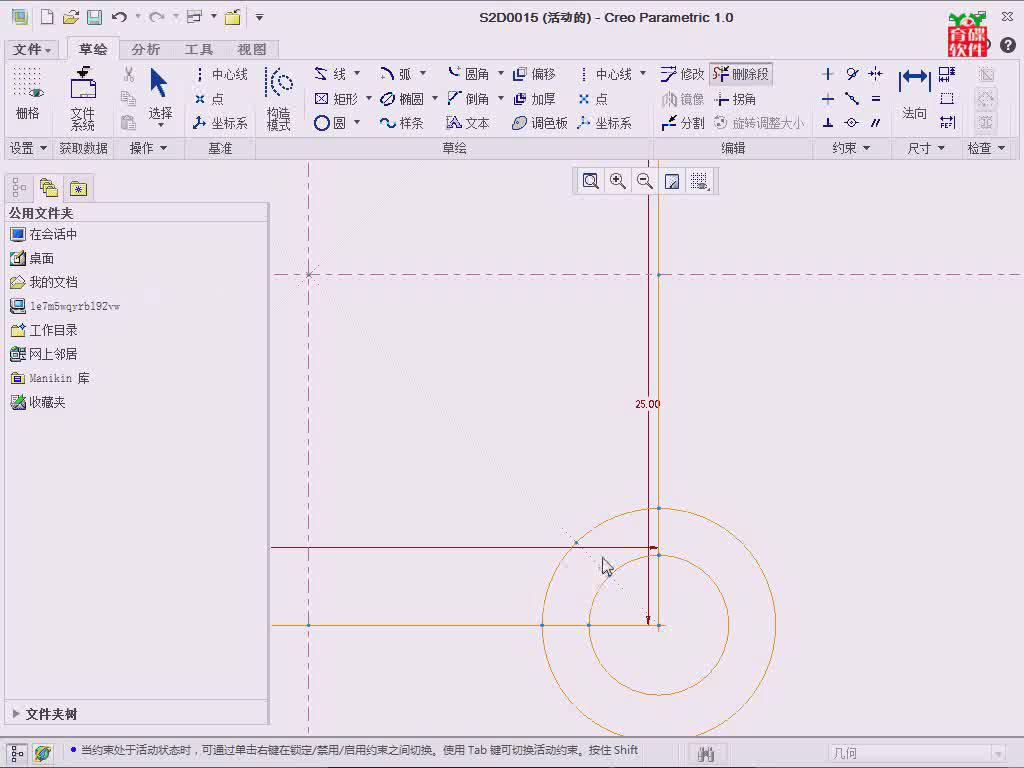The height and width of the screenshot is (768, 1024).
Task: Toggle the 栅格 grid display
Action: click(27, 94)
